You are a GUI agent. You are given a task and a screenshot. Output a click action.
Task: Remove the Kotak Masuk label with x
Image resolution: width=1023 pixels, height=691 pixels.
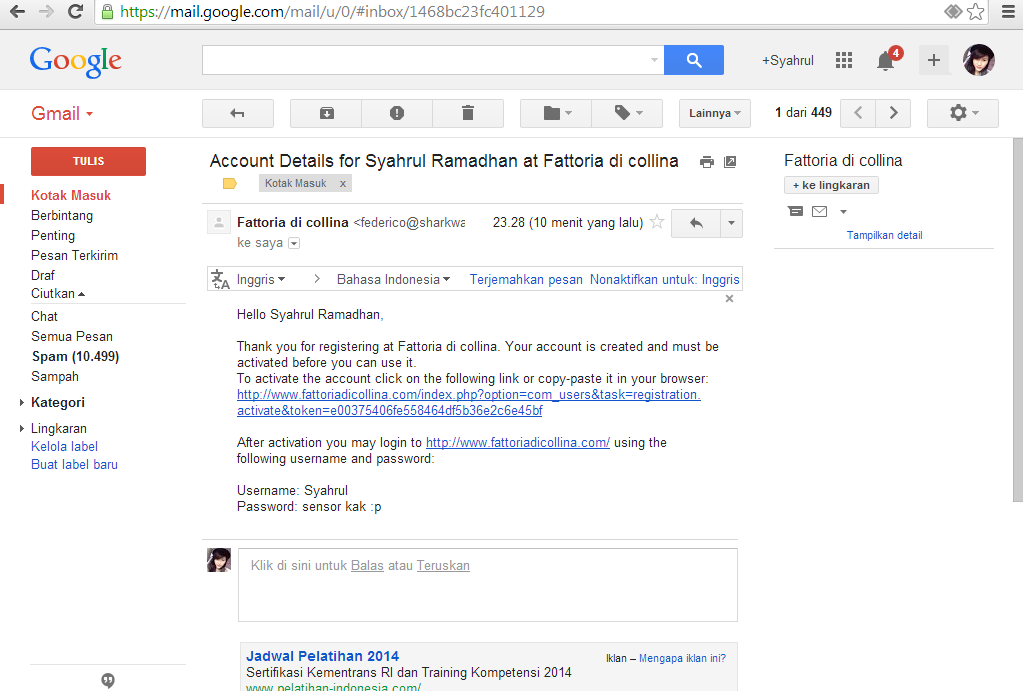pyautogui.click(x=343, y=184)
